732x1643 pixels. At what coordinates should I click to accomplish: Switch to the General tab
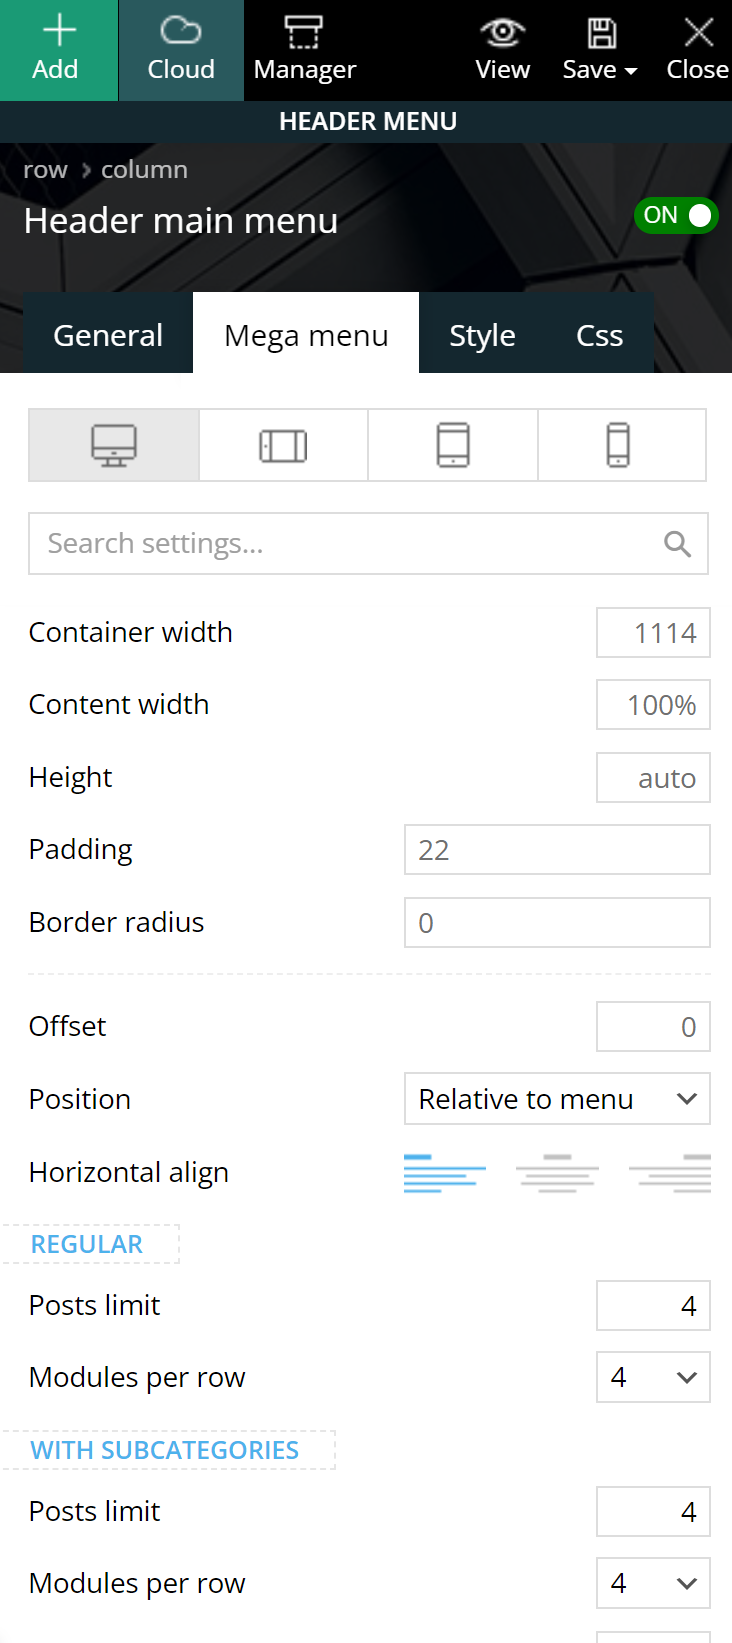(x=108, y=335)
